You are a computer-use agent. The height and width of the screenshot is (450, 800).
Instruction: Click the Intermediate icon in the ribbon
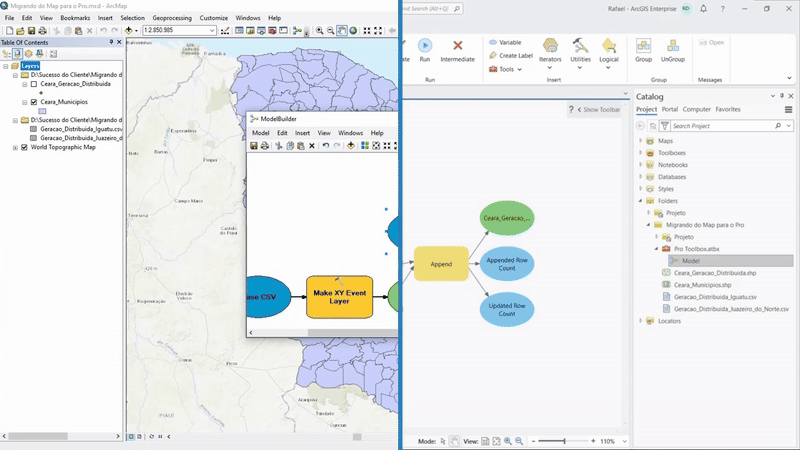tap(457, 51)
